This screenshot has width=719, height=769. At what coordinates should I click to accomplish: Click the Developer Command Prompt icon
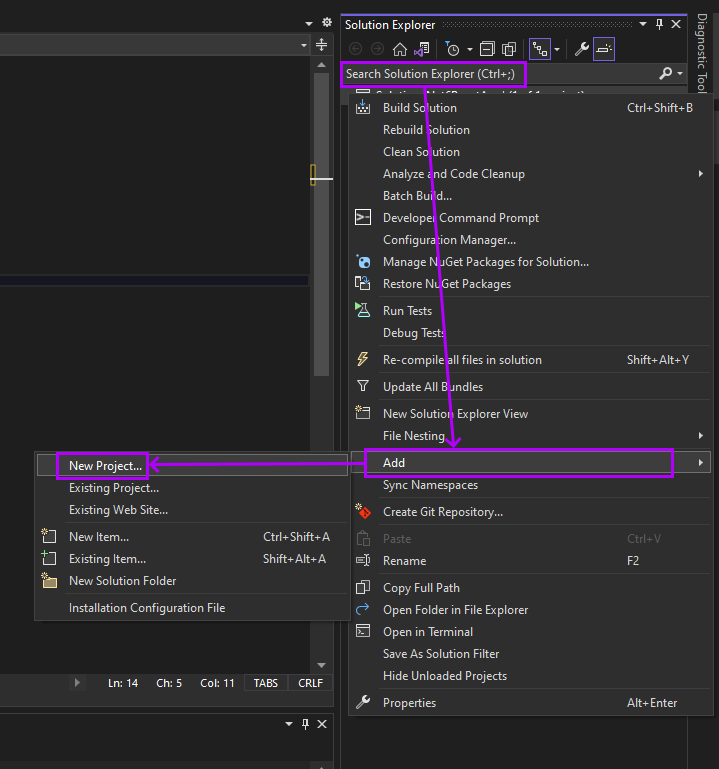pyautogui.click(x=363, y=217)
